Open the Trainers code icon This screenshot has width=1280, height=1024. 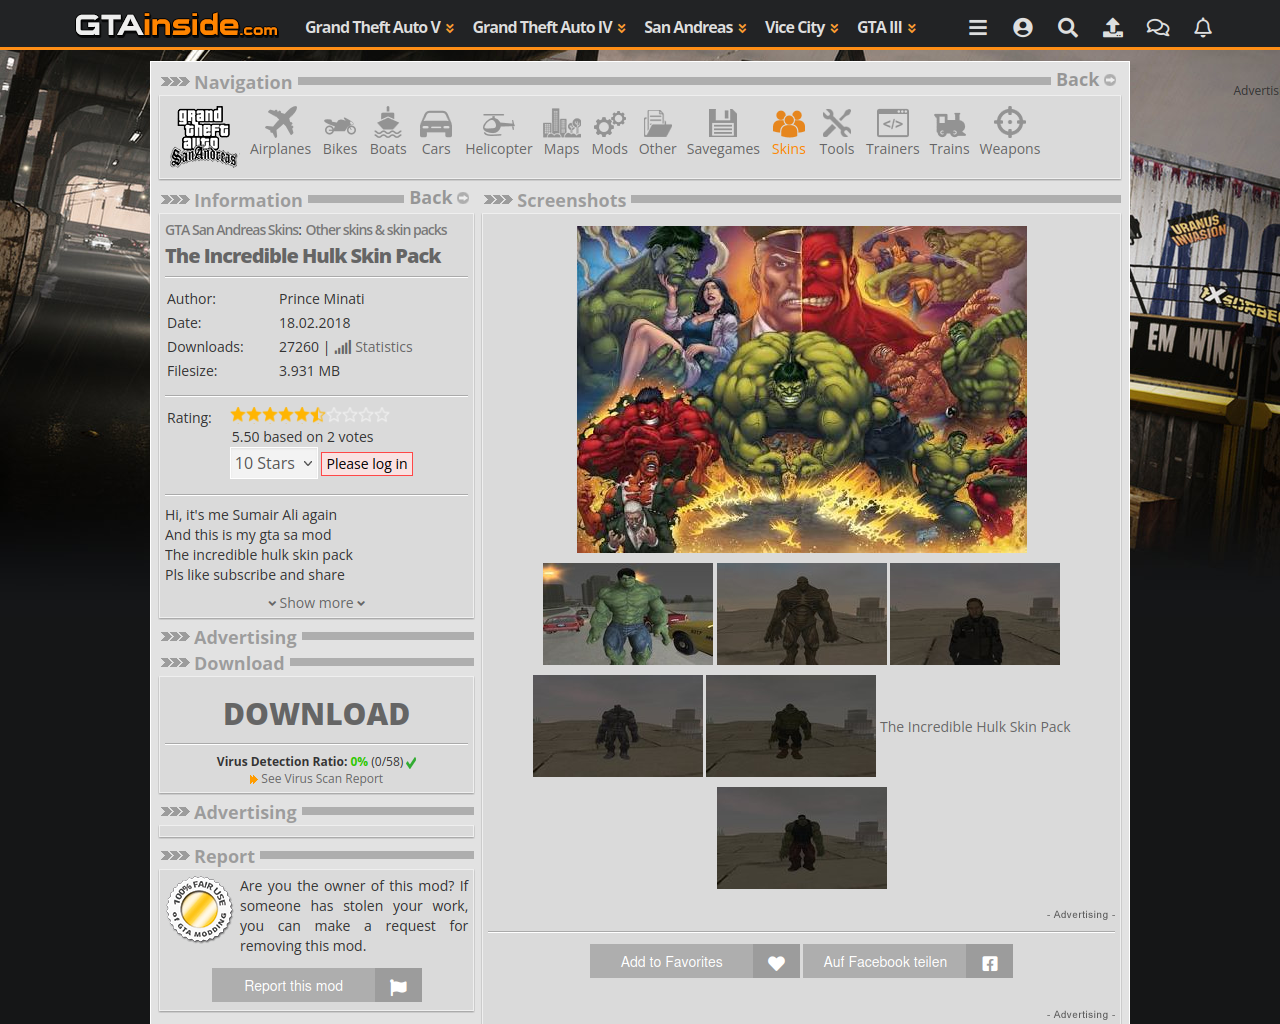point(893,123)
